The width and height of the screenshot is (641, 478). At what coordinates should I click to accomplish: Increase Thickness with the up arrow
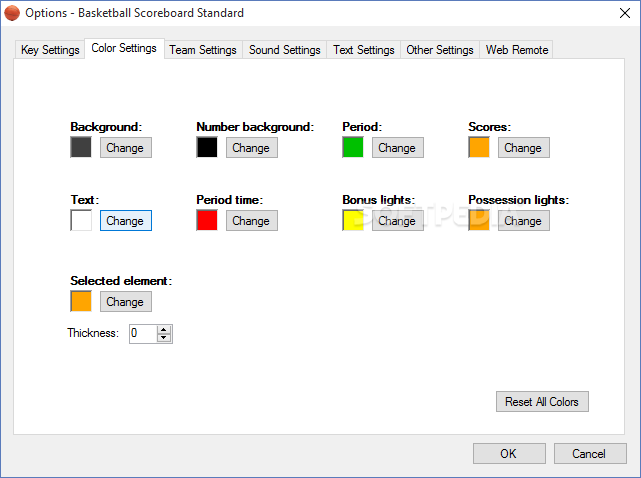[164, 330]
